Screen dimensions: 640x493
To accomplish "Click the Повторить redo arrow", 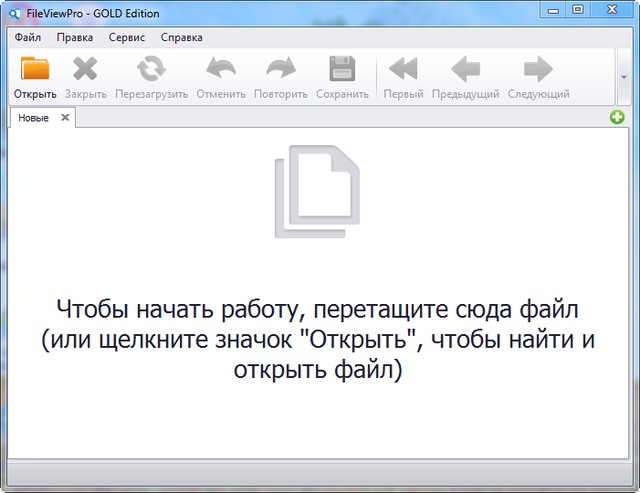I will 281,70.
